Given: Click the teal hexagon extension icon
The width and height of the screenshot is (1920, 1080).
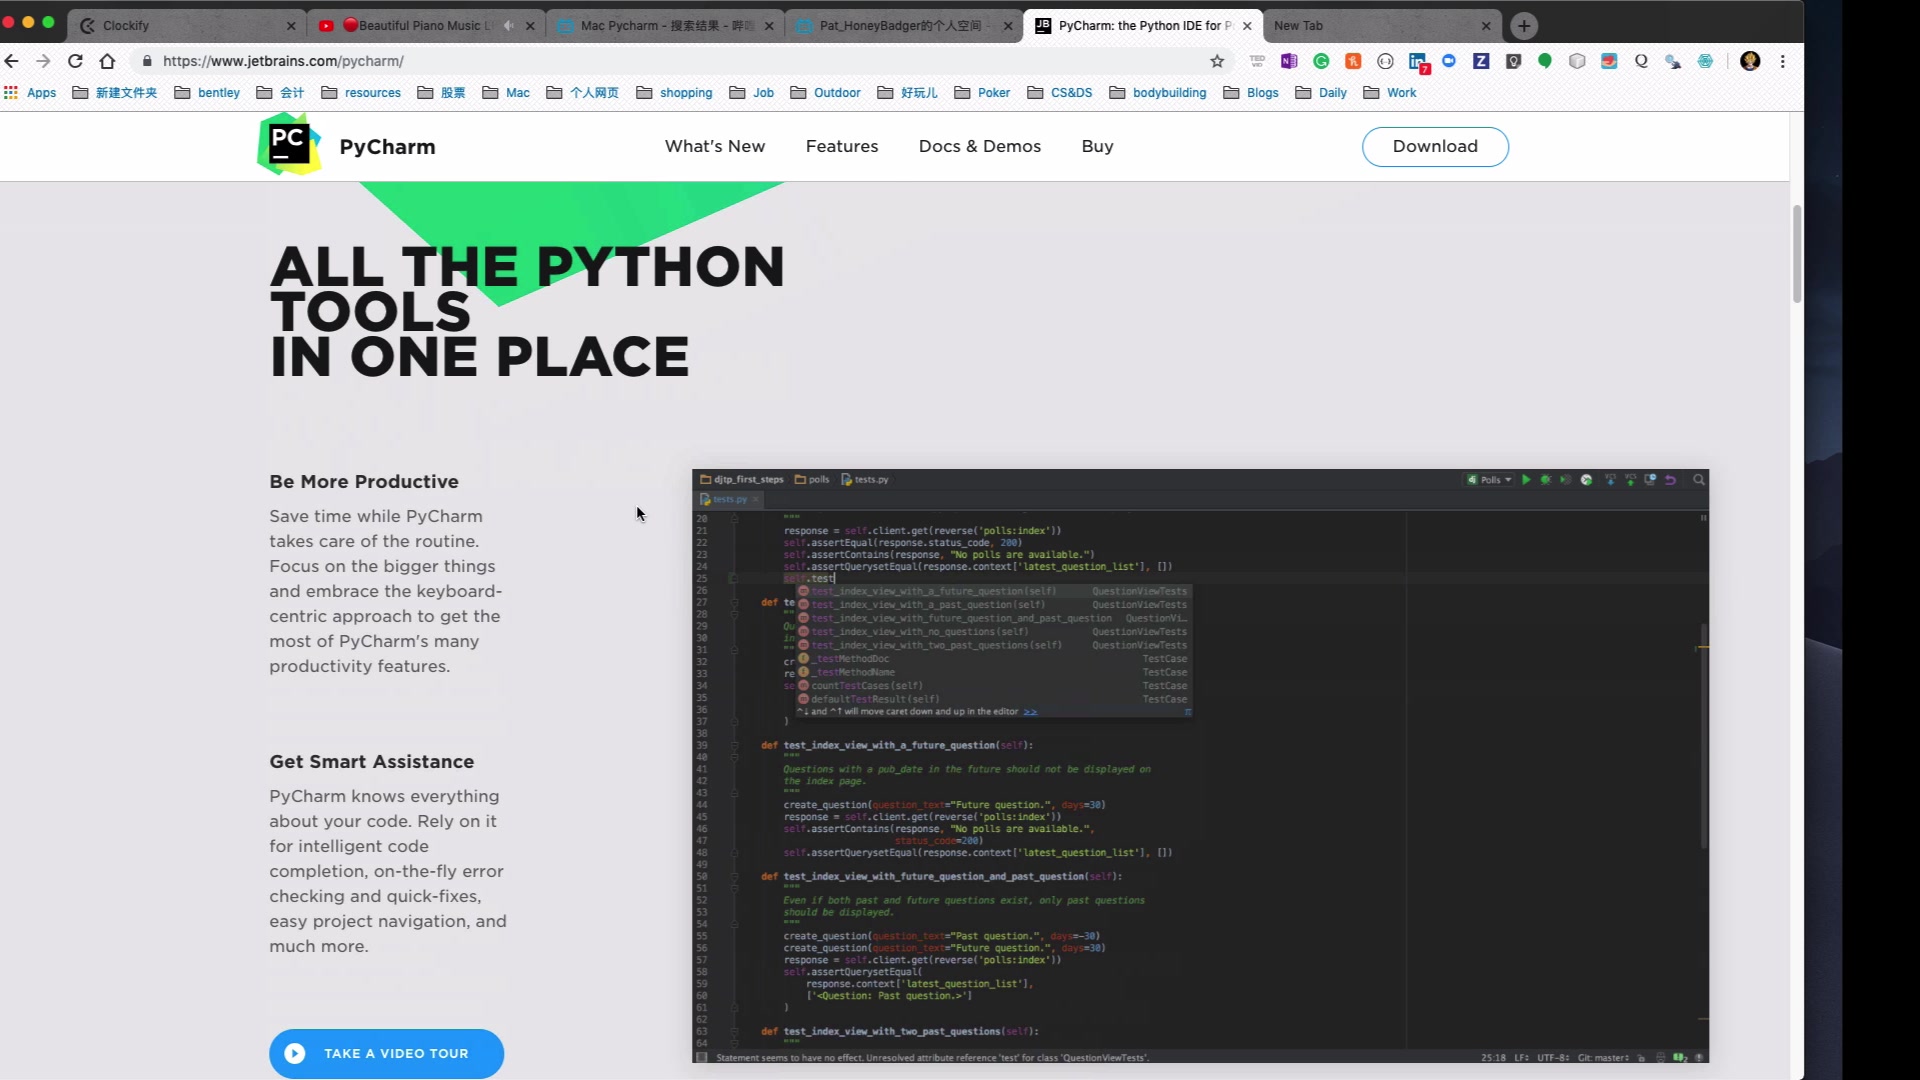Looking at the screenshot, I should 1705,61.
